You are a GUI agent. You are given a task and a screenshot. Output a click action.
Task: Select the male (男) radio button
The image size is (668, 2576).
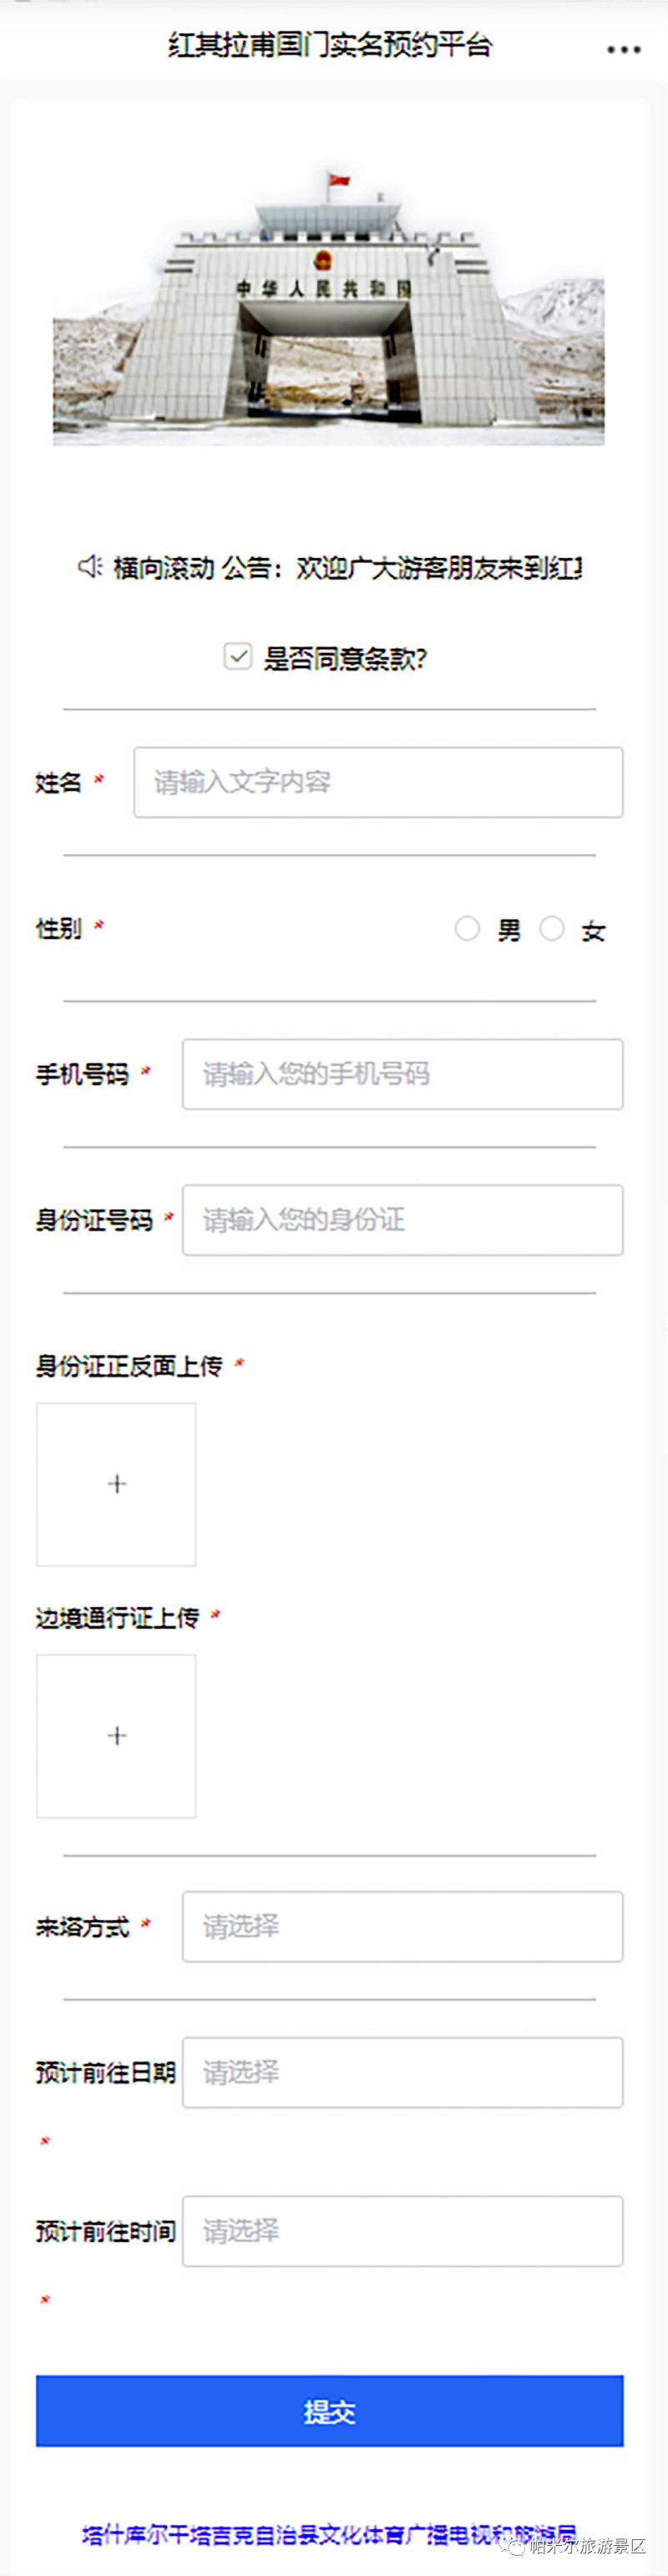467,929
